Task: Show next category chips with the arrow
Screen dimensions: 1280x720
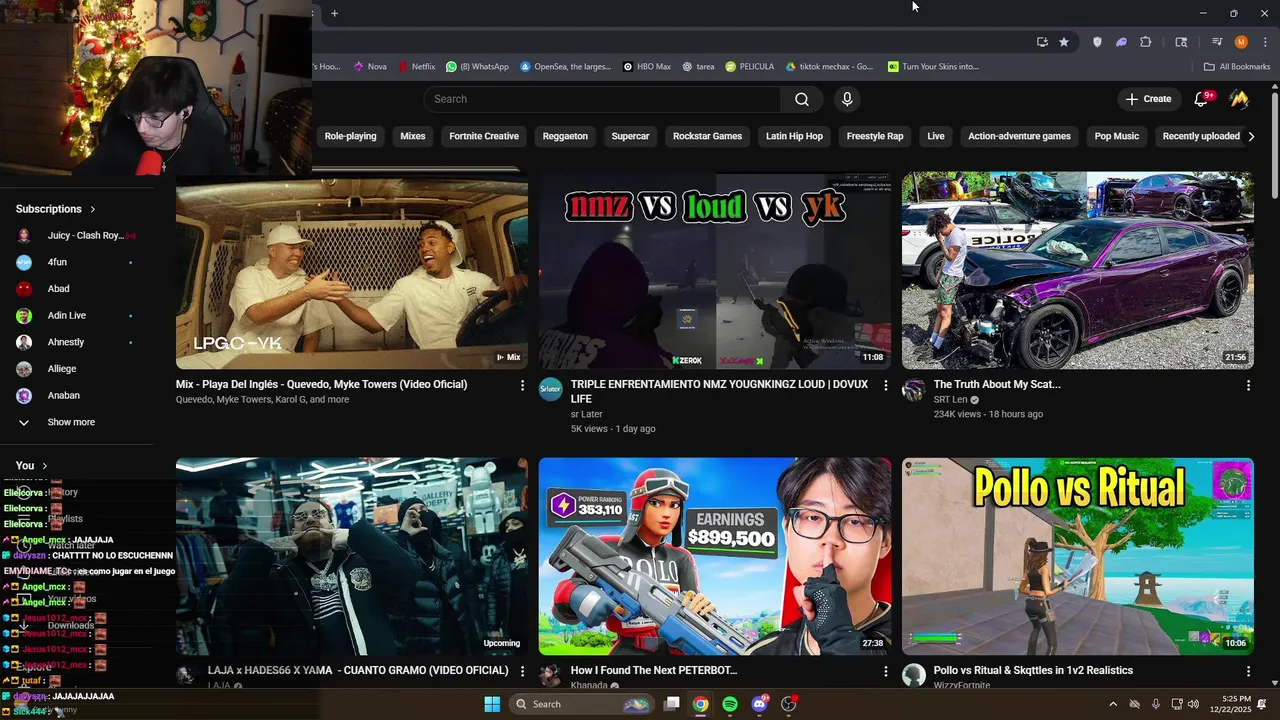Action: pos(1251,136)
